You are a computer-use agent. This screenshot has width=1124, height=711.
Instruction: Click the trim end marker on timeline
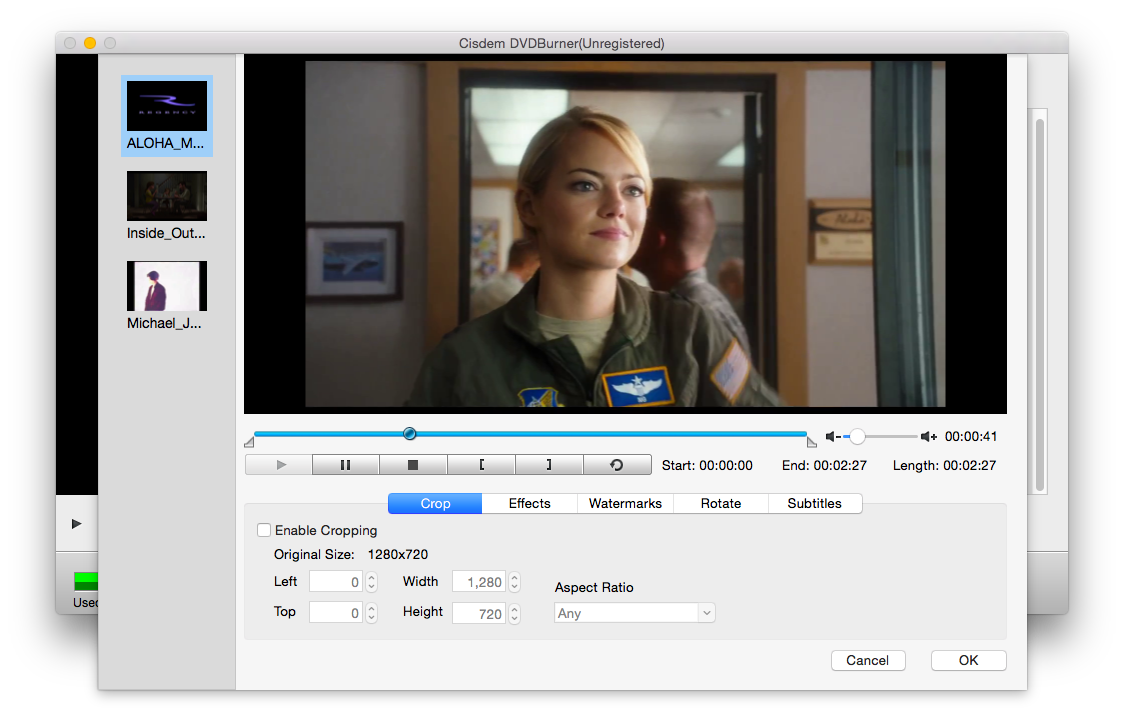coord(811,442)
